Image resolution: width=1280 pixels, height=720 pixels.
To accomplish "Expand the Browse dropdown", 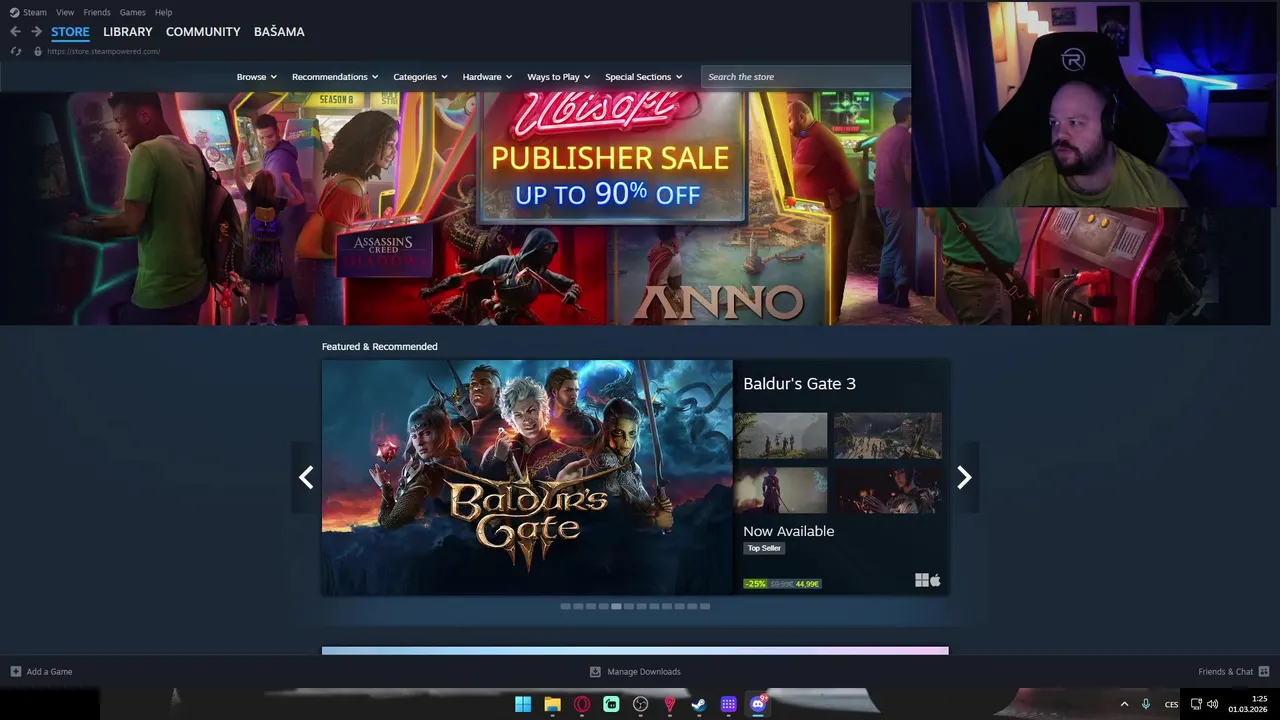I will [257, 77].
